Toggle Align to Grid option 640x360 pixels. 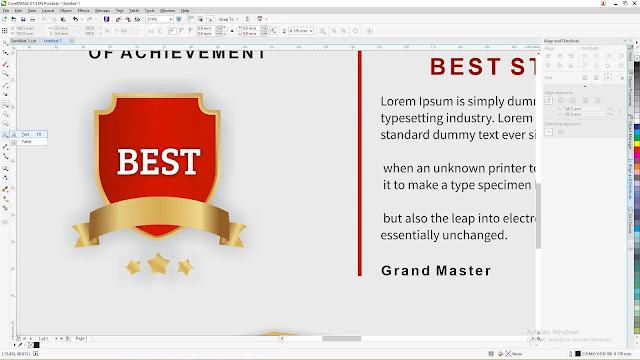[585, 100]
